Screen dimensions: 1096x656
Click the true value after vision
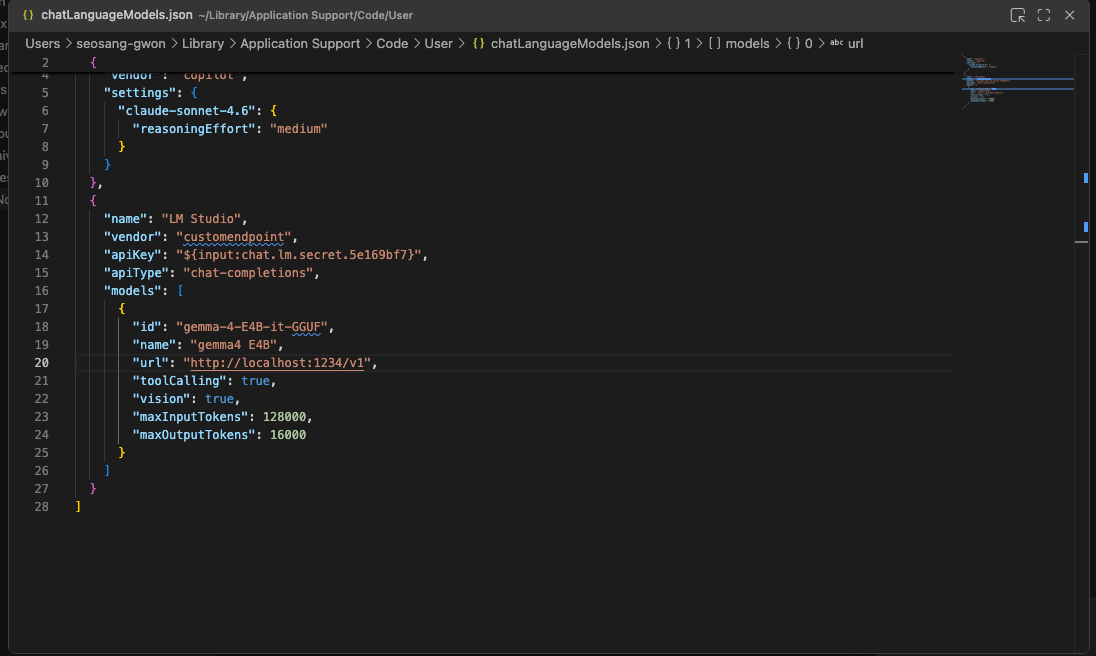(x=219, y=398)
